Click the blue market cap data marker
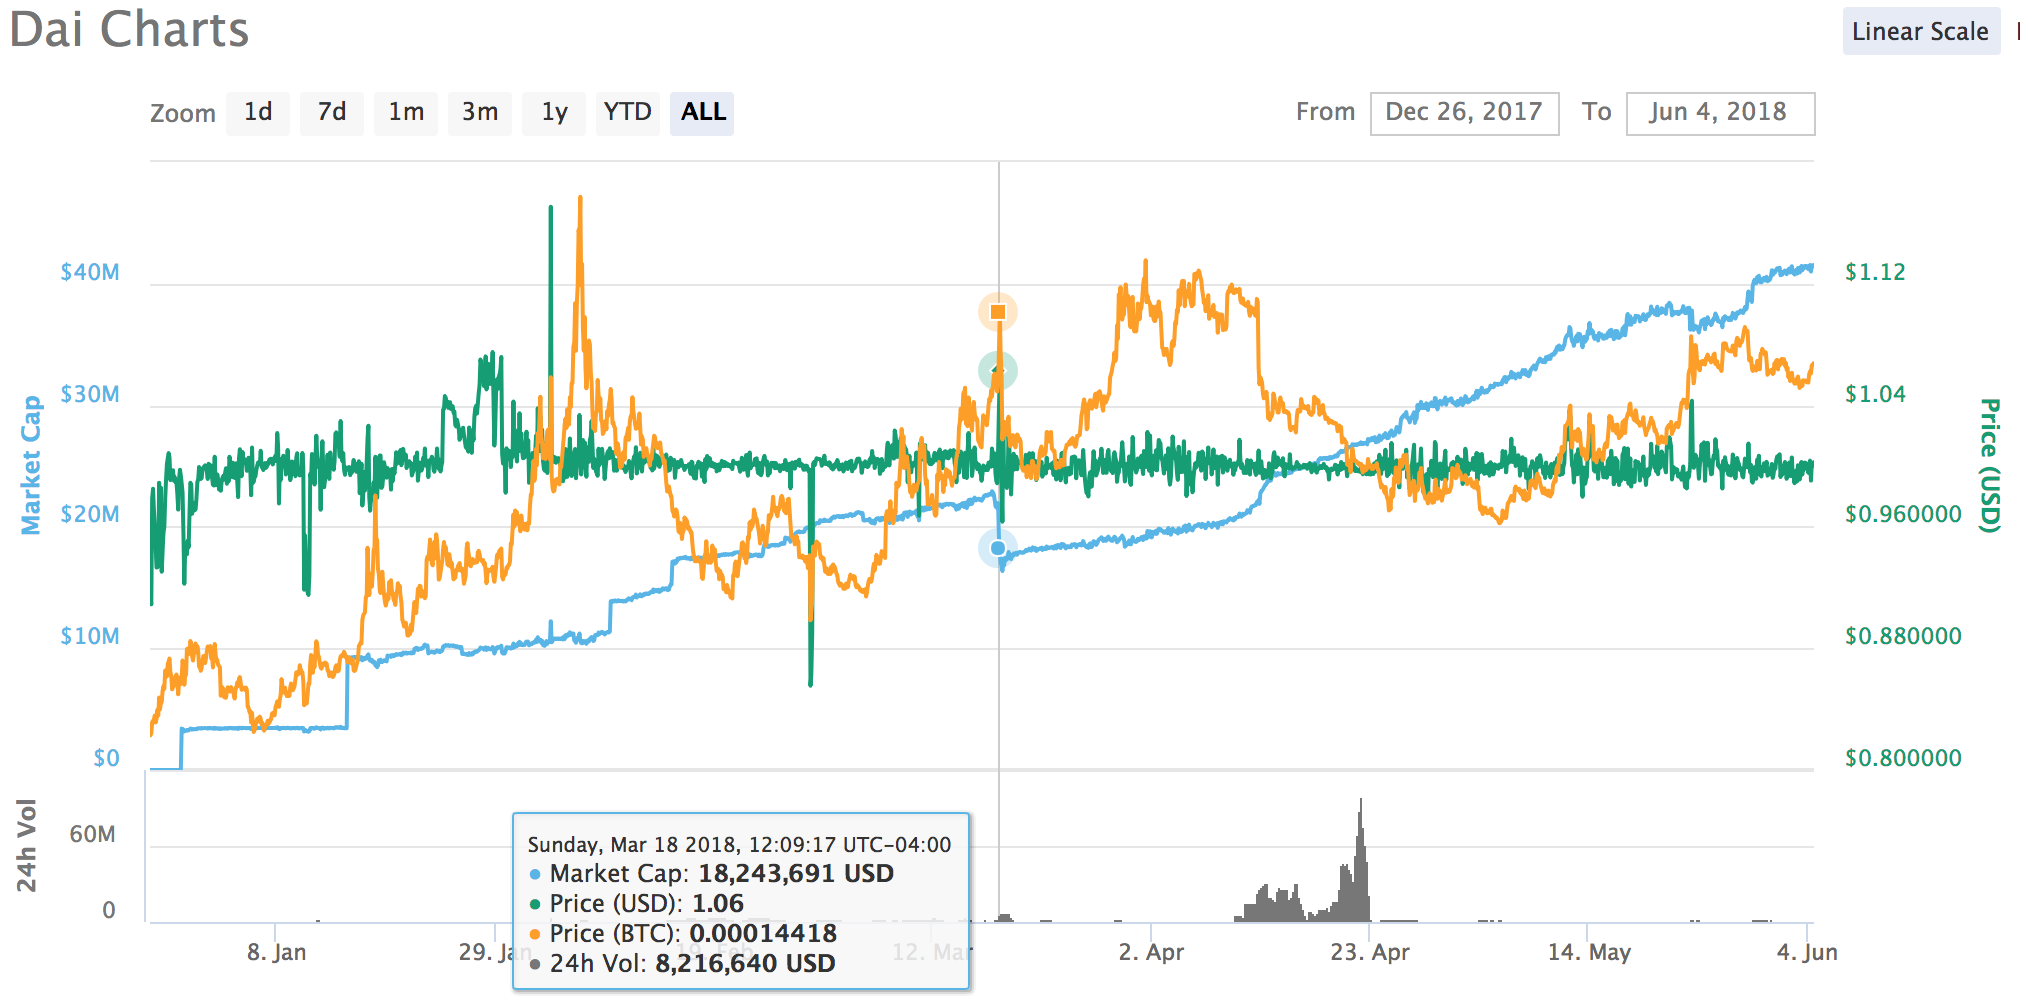The width and height of the screenshot is (2020, 998). [x=998, y=548]
